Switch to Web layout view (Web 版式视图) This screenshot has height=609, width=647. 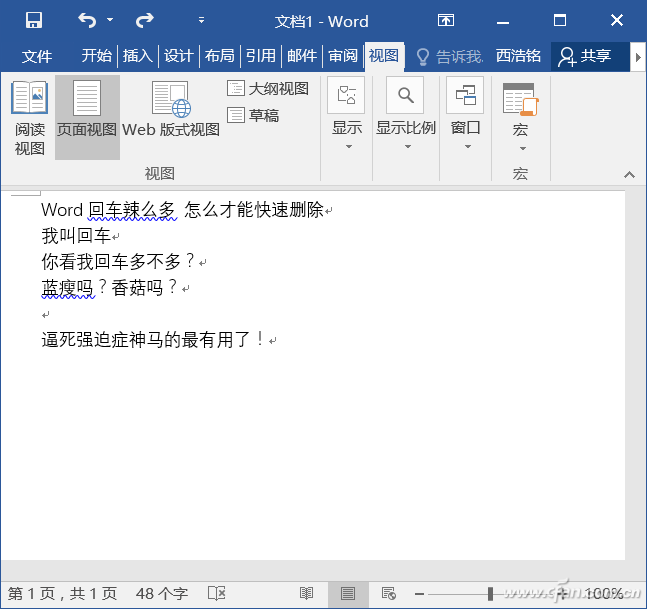(x=171, y=111)
